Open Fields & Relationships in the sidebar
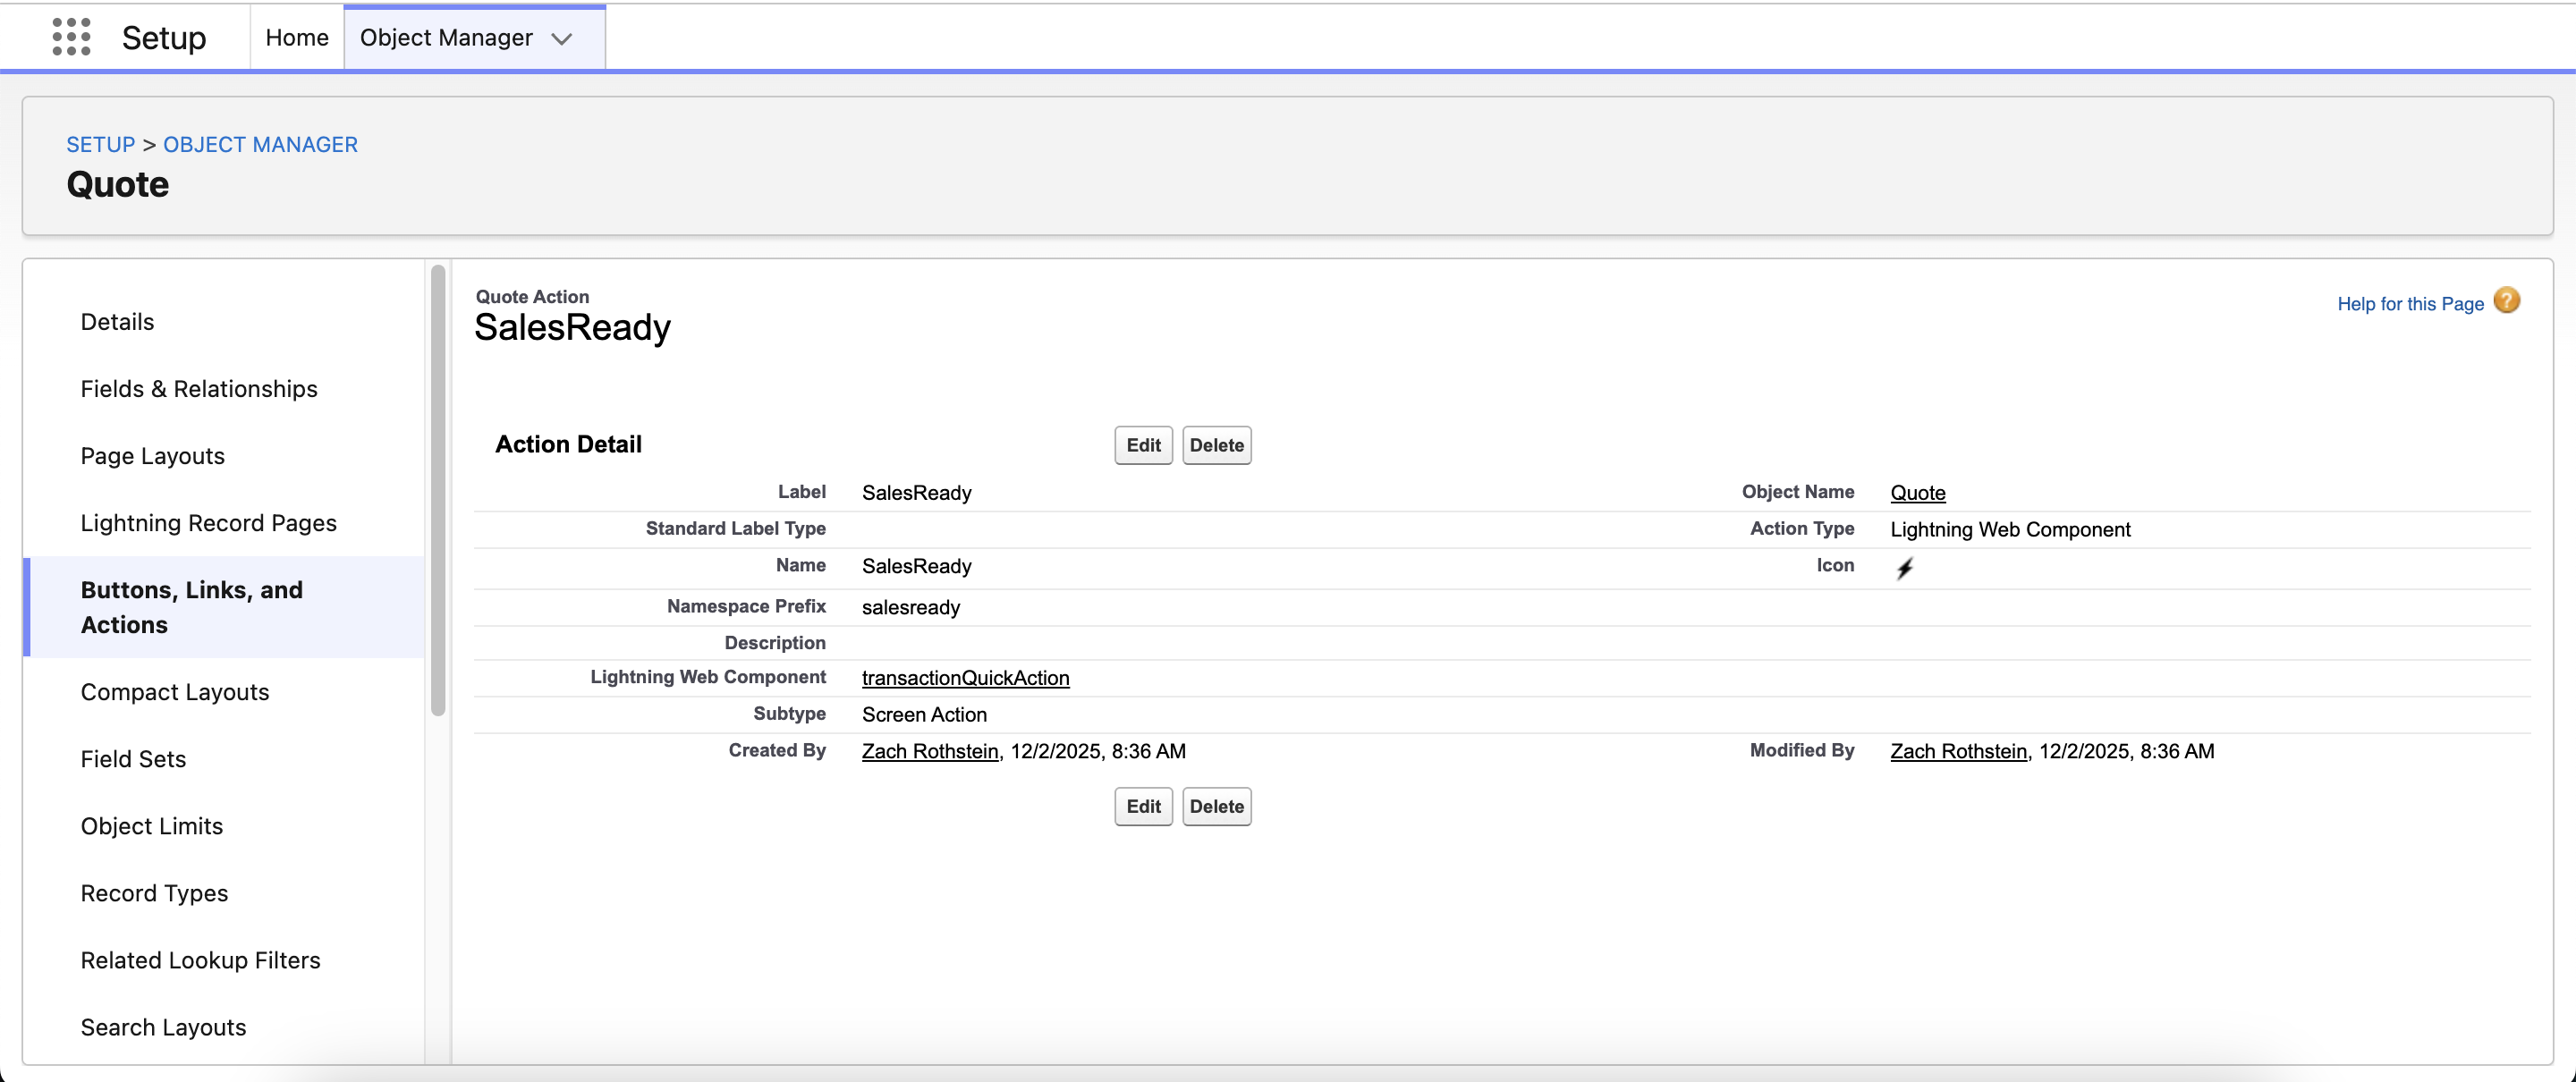Image resolution: width=2576 pixels, height=1082 pixels. pyautogui.click(x=199, y=389)
